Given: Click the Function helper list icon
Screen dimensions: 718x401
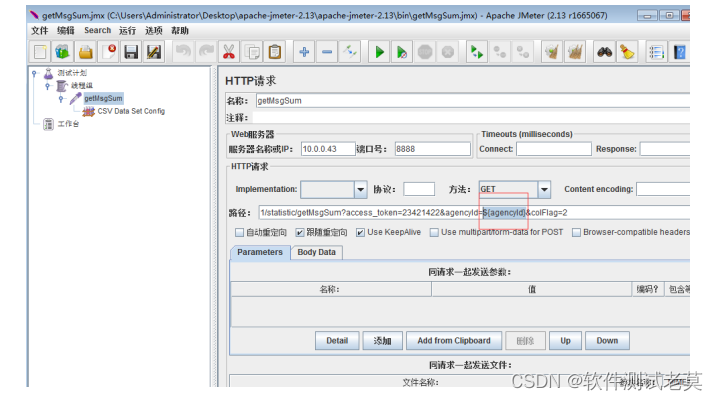Looking at the screenshot, I should tap(656, 52).
